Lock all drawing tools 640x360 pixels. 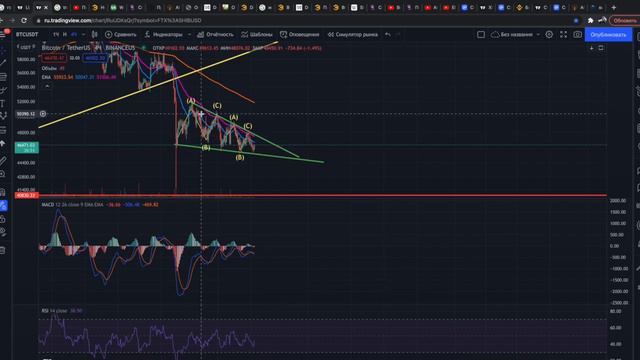[x=2, y=219]
